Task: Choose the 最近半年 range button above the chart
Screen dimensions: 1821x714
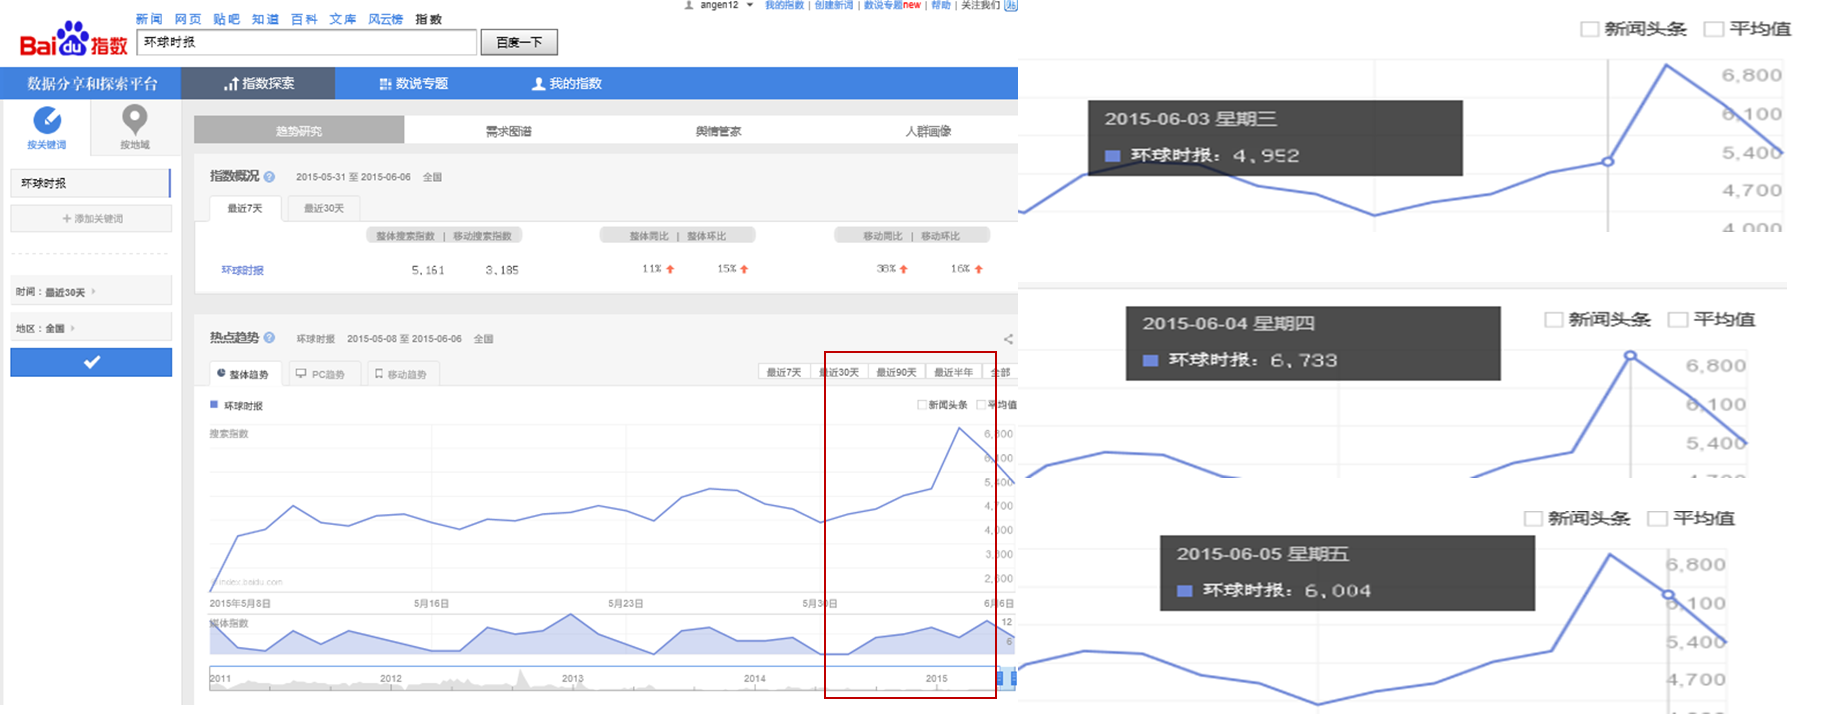Action: tap(954, 372)
